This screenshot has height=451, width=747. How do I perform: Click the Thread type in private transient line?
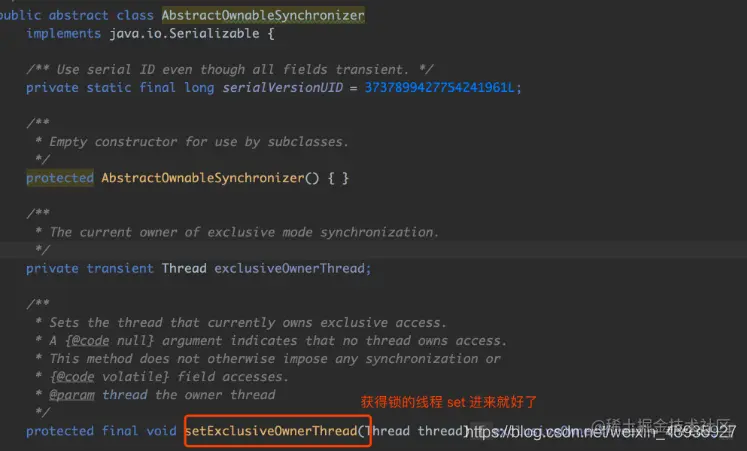(x=184, y=269)
